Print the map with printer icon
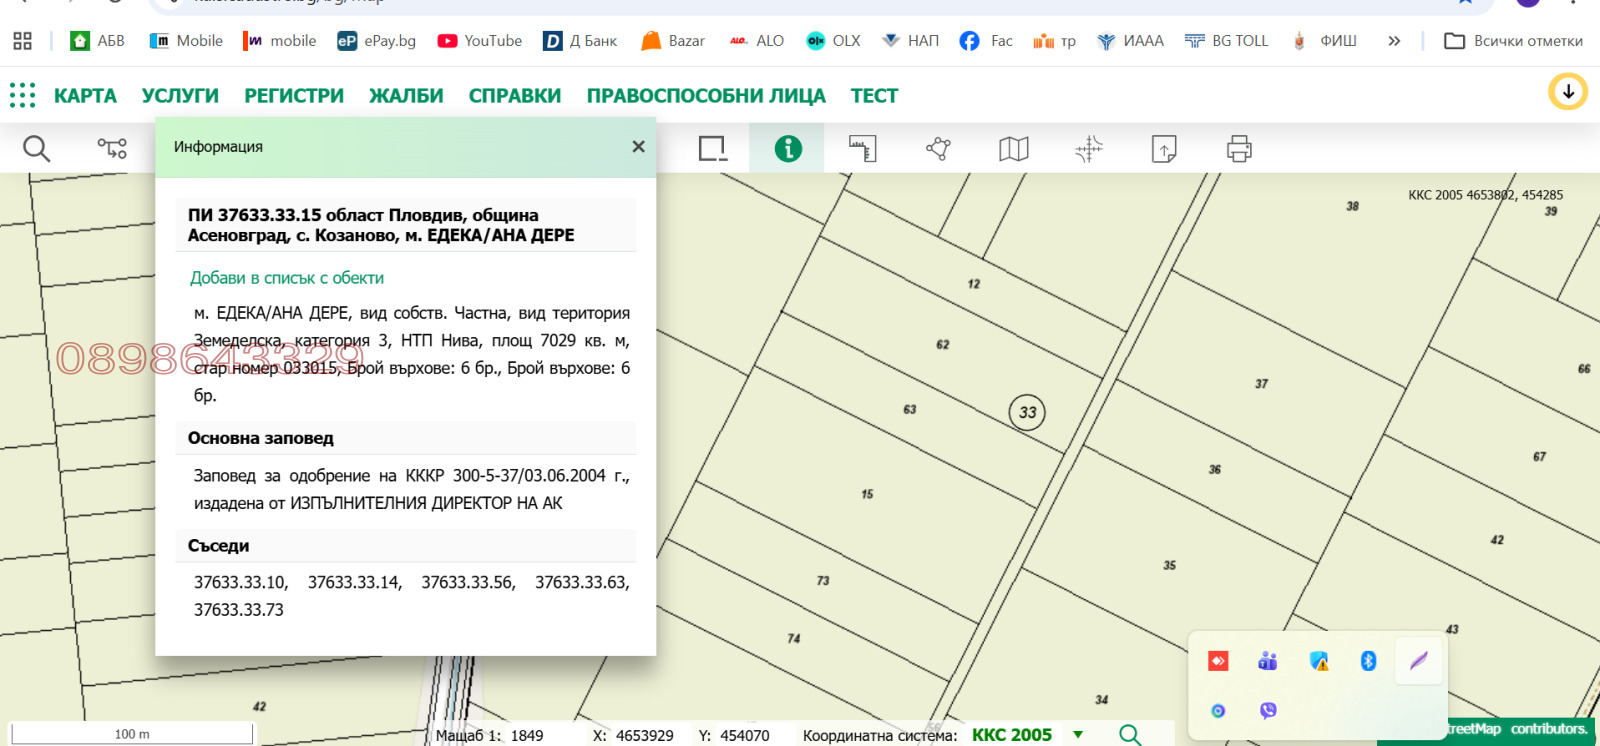 pyautogui.click(x=1239, y=149)
